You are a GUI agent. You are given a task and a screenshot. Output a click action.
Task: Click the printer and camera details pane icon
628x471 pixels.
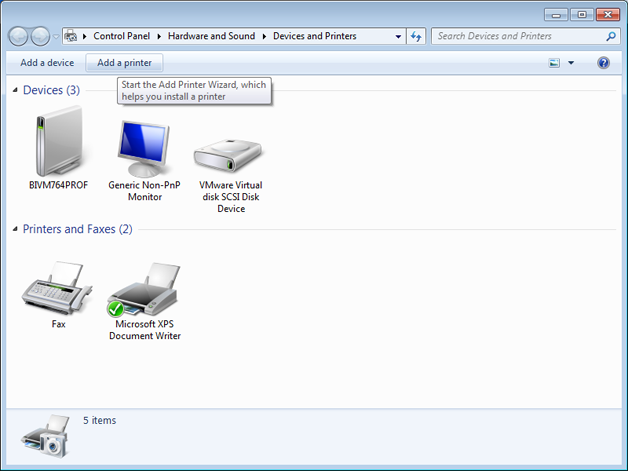pyautogui.click(x=47, y=437)
